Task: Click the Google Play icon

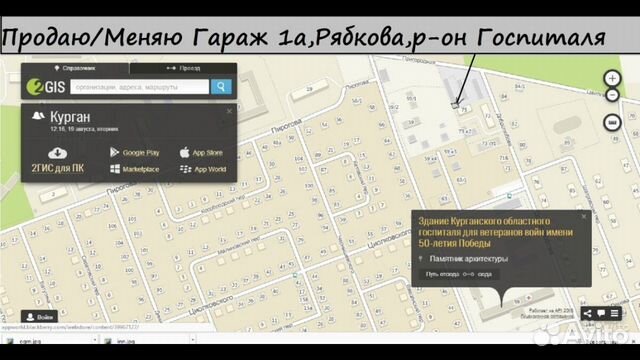Action: click(114, 152)
